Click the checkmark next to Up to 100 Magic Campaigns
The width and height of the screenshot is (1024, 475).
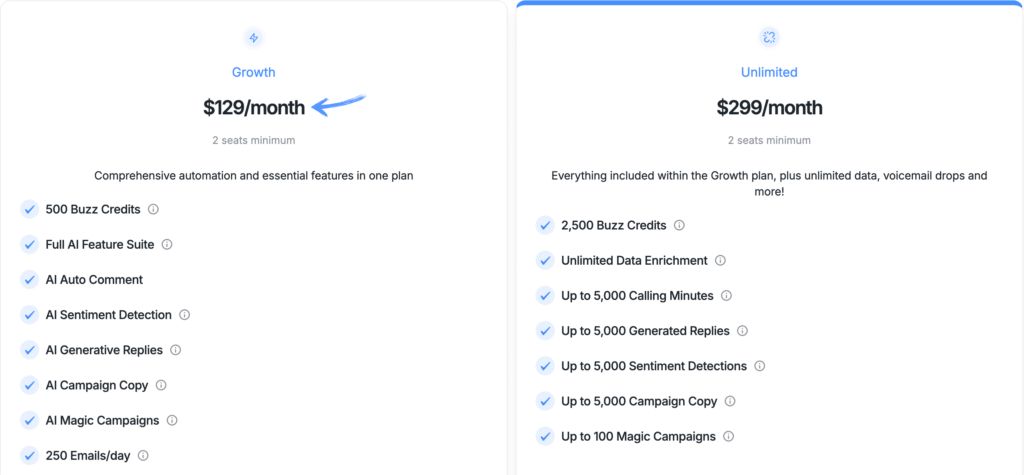pyautogui.click(x=545, y=436)
